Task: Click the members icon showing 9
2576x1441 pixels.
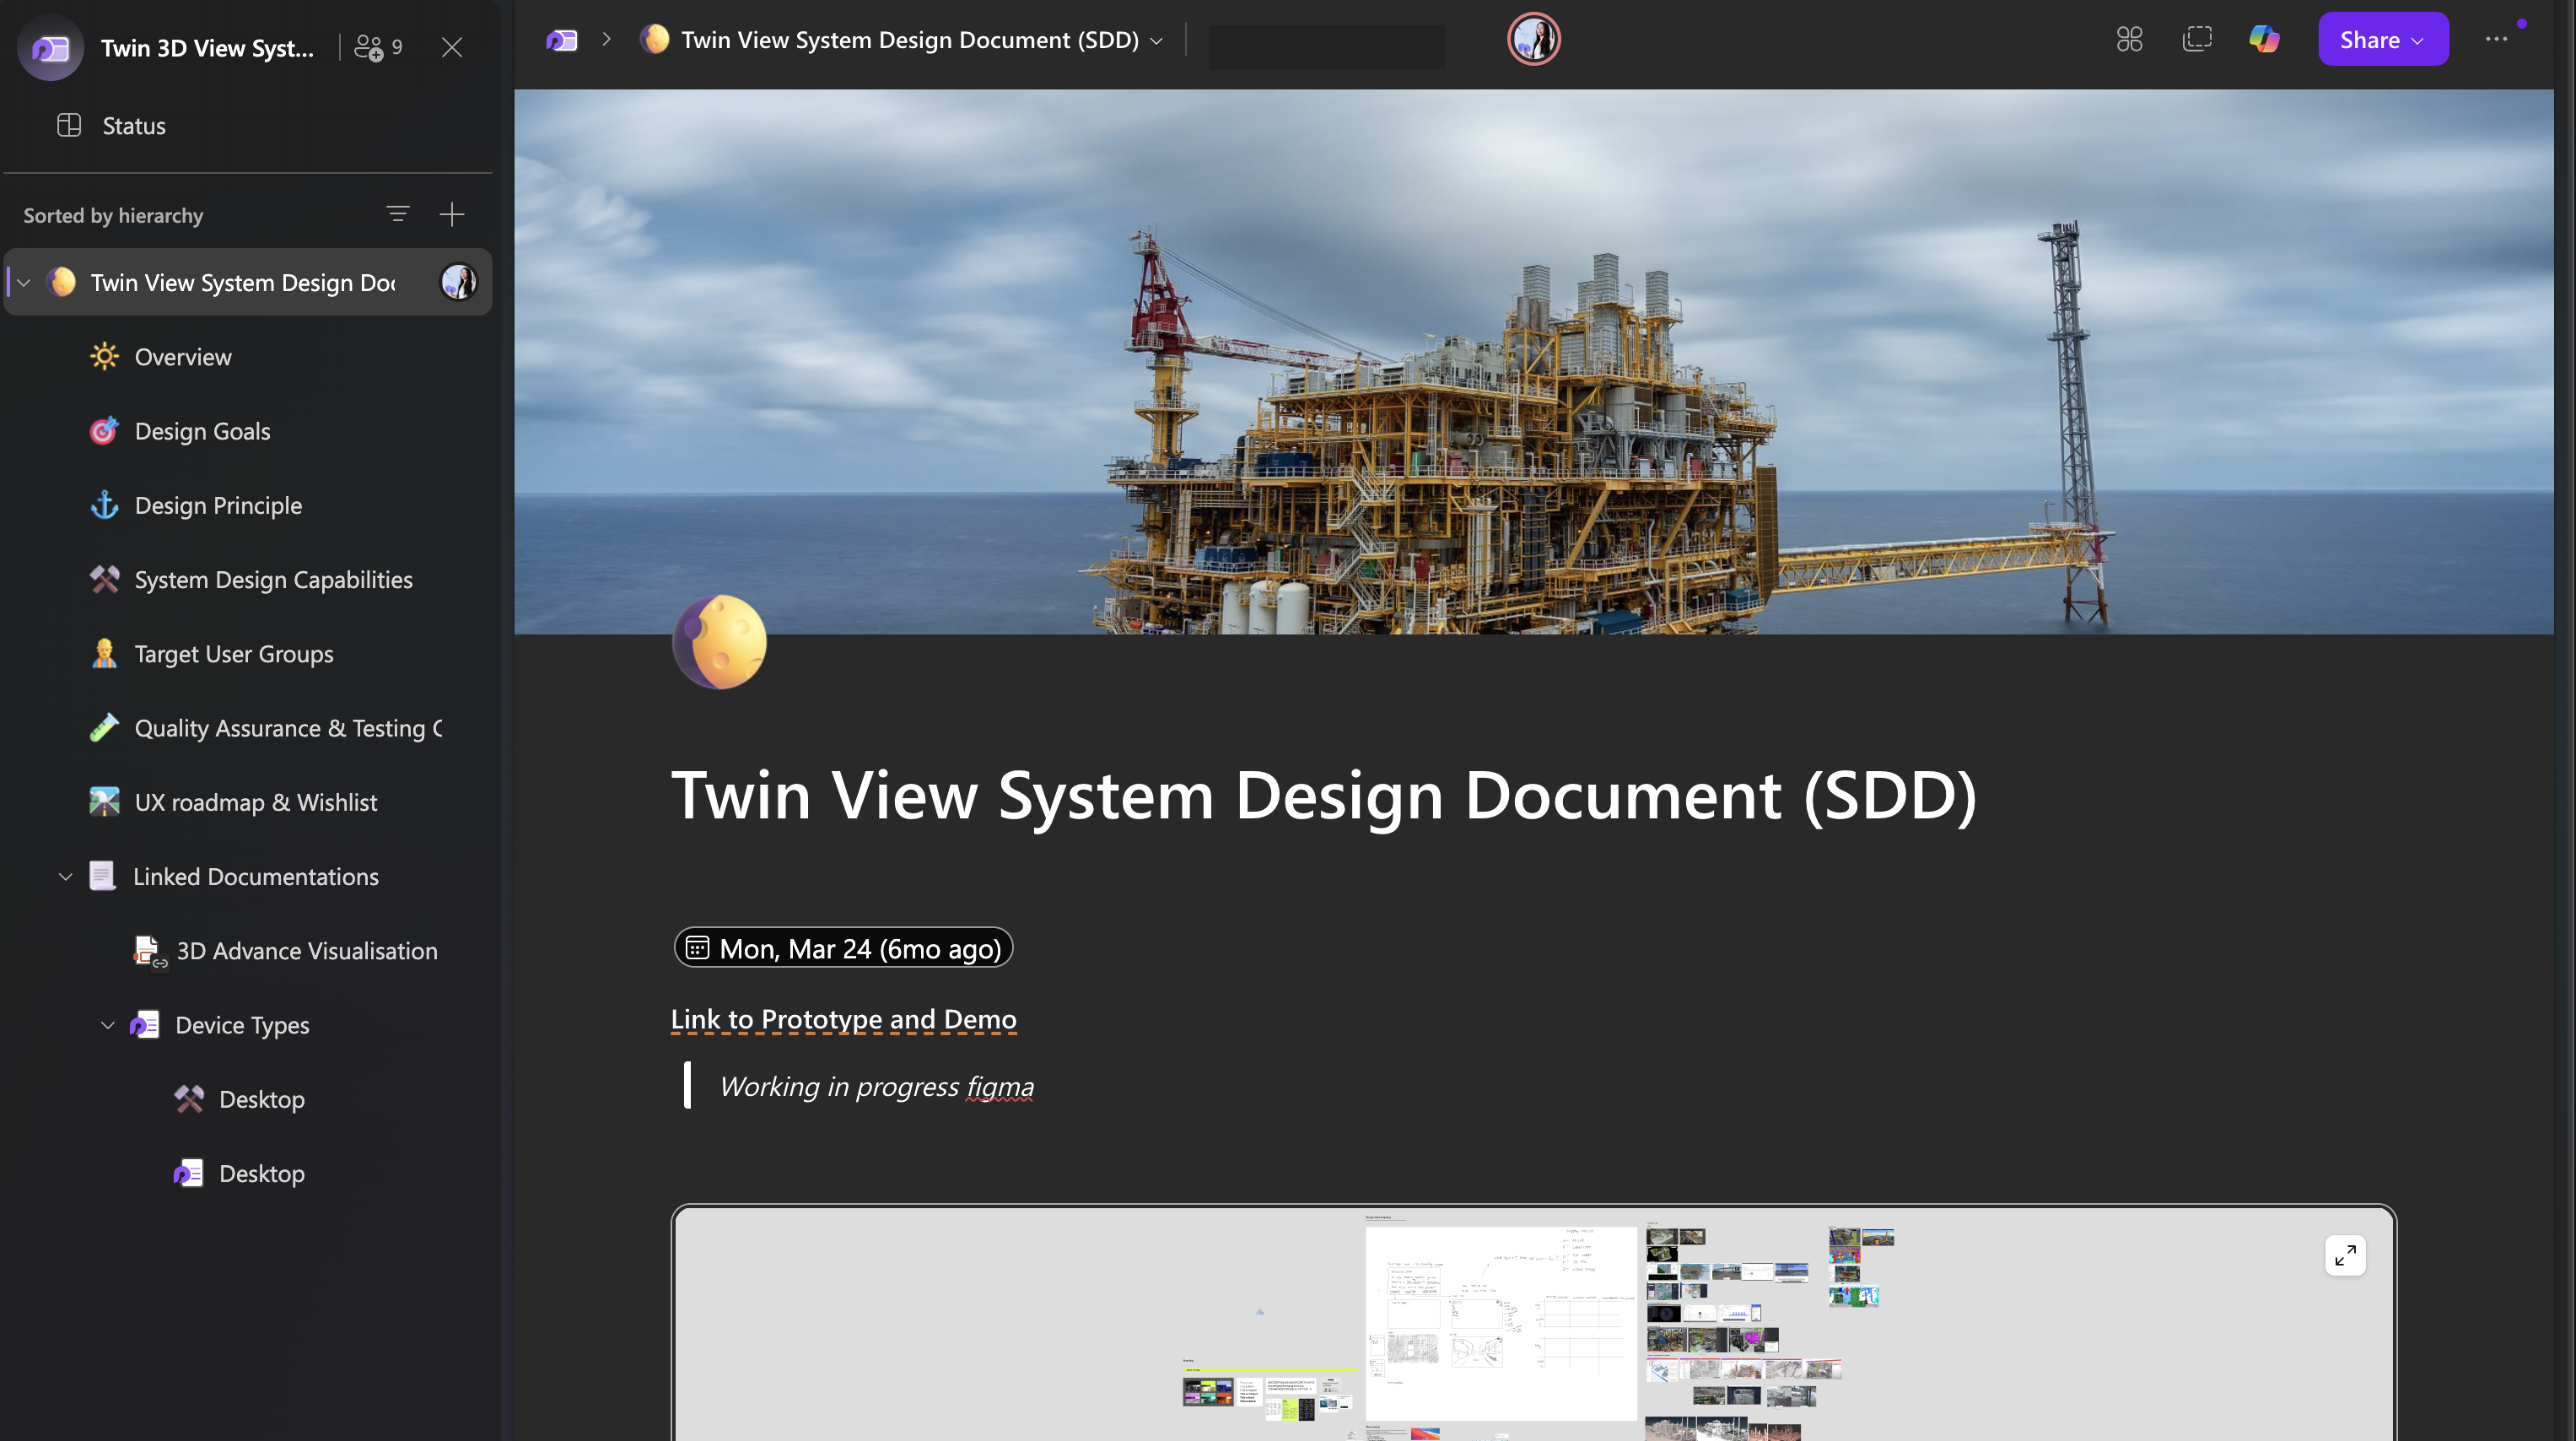Action: click(x=378, y=47)
